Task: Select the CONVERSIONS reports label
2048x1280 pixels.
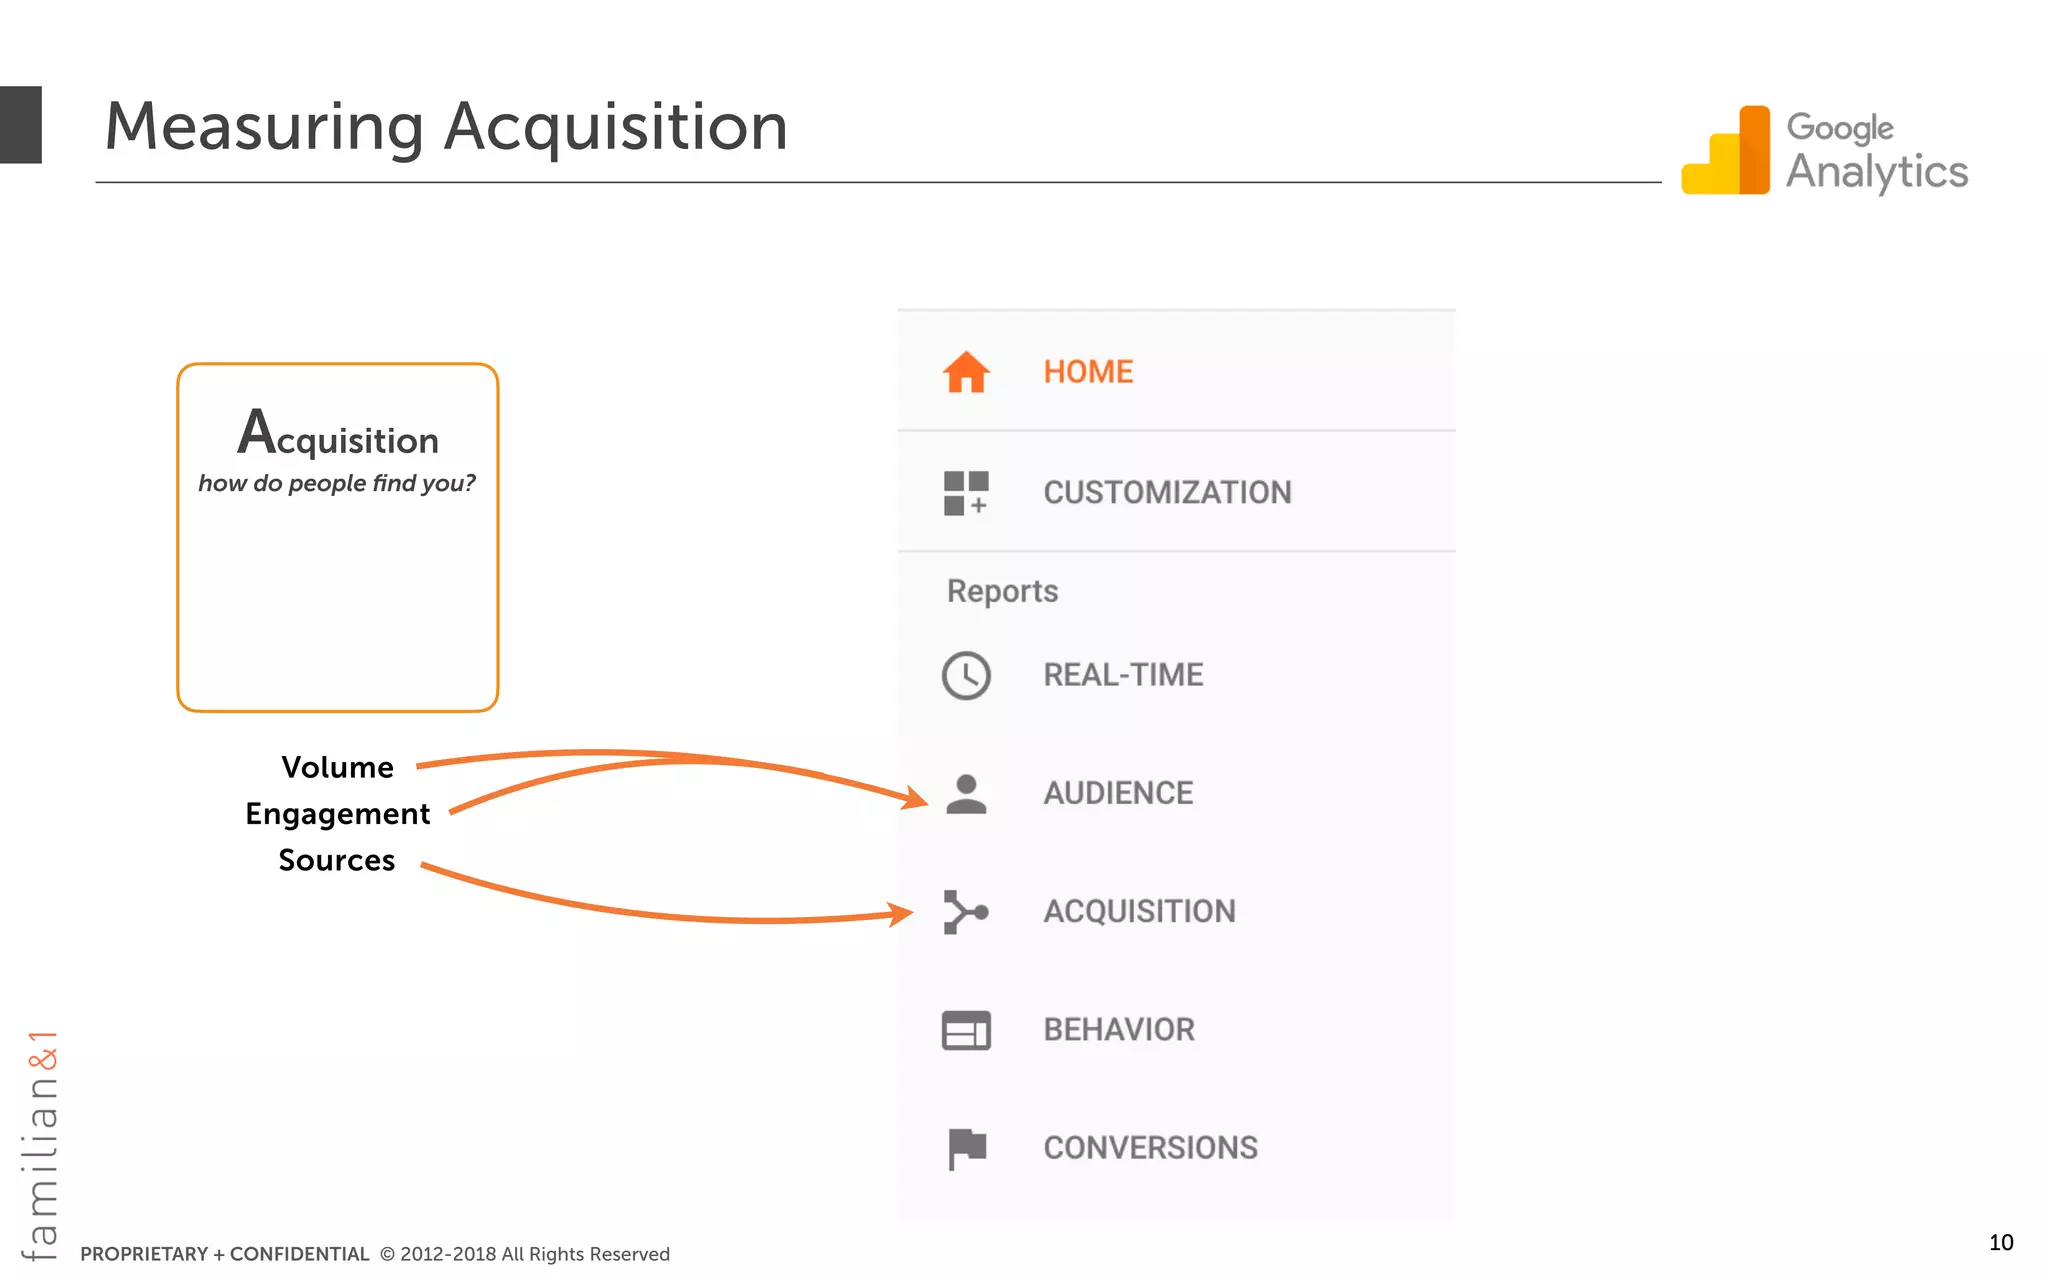Action: 1150,1148
